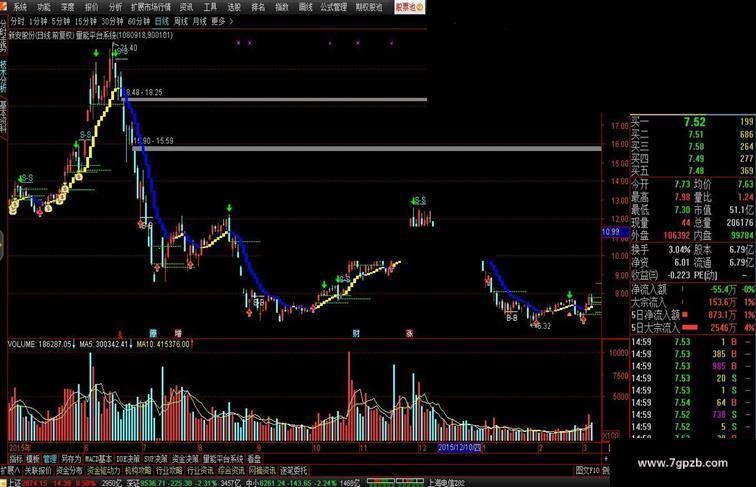Viewport: 756px width, 487px height.
Task: Open the 模板 template tab
Action: click(x=33, y=459)
